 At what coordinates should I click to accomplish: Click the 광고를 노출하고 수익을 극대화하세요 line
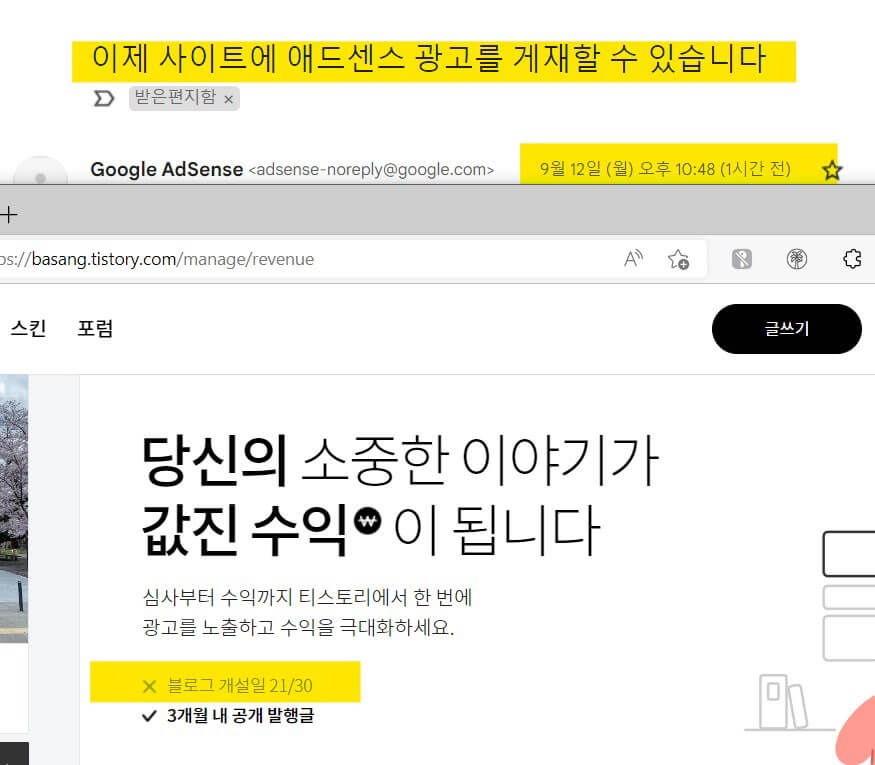point(299,627)
